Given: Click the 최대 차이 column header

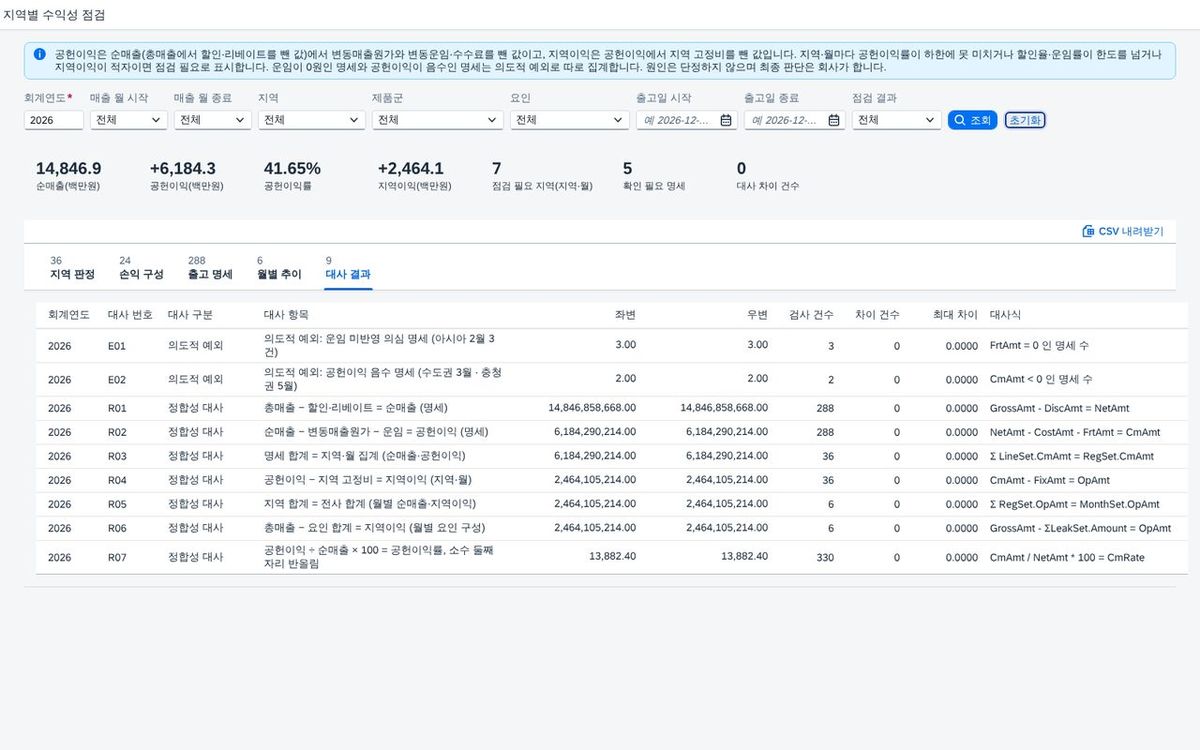Looking at the screenshot, I should tap(955, 315).
